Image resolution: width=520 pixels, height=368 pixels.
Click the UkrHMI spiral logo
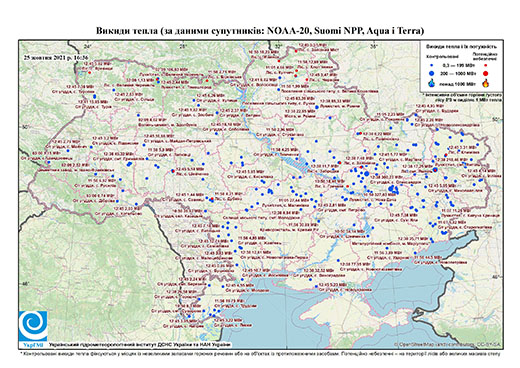33,326
